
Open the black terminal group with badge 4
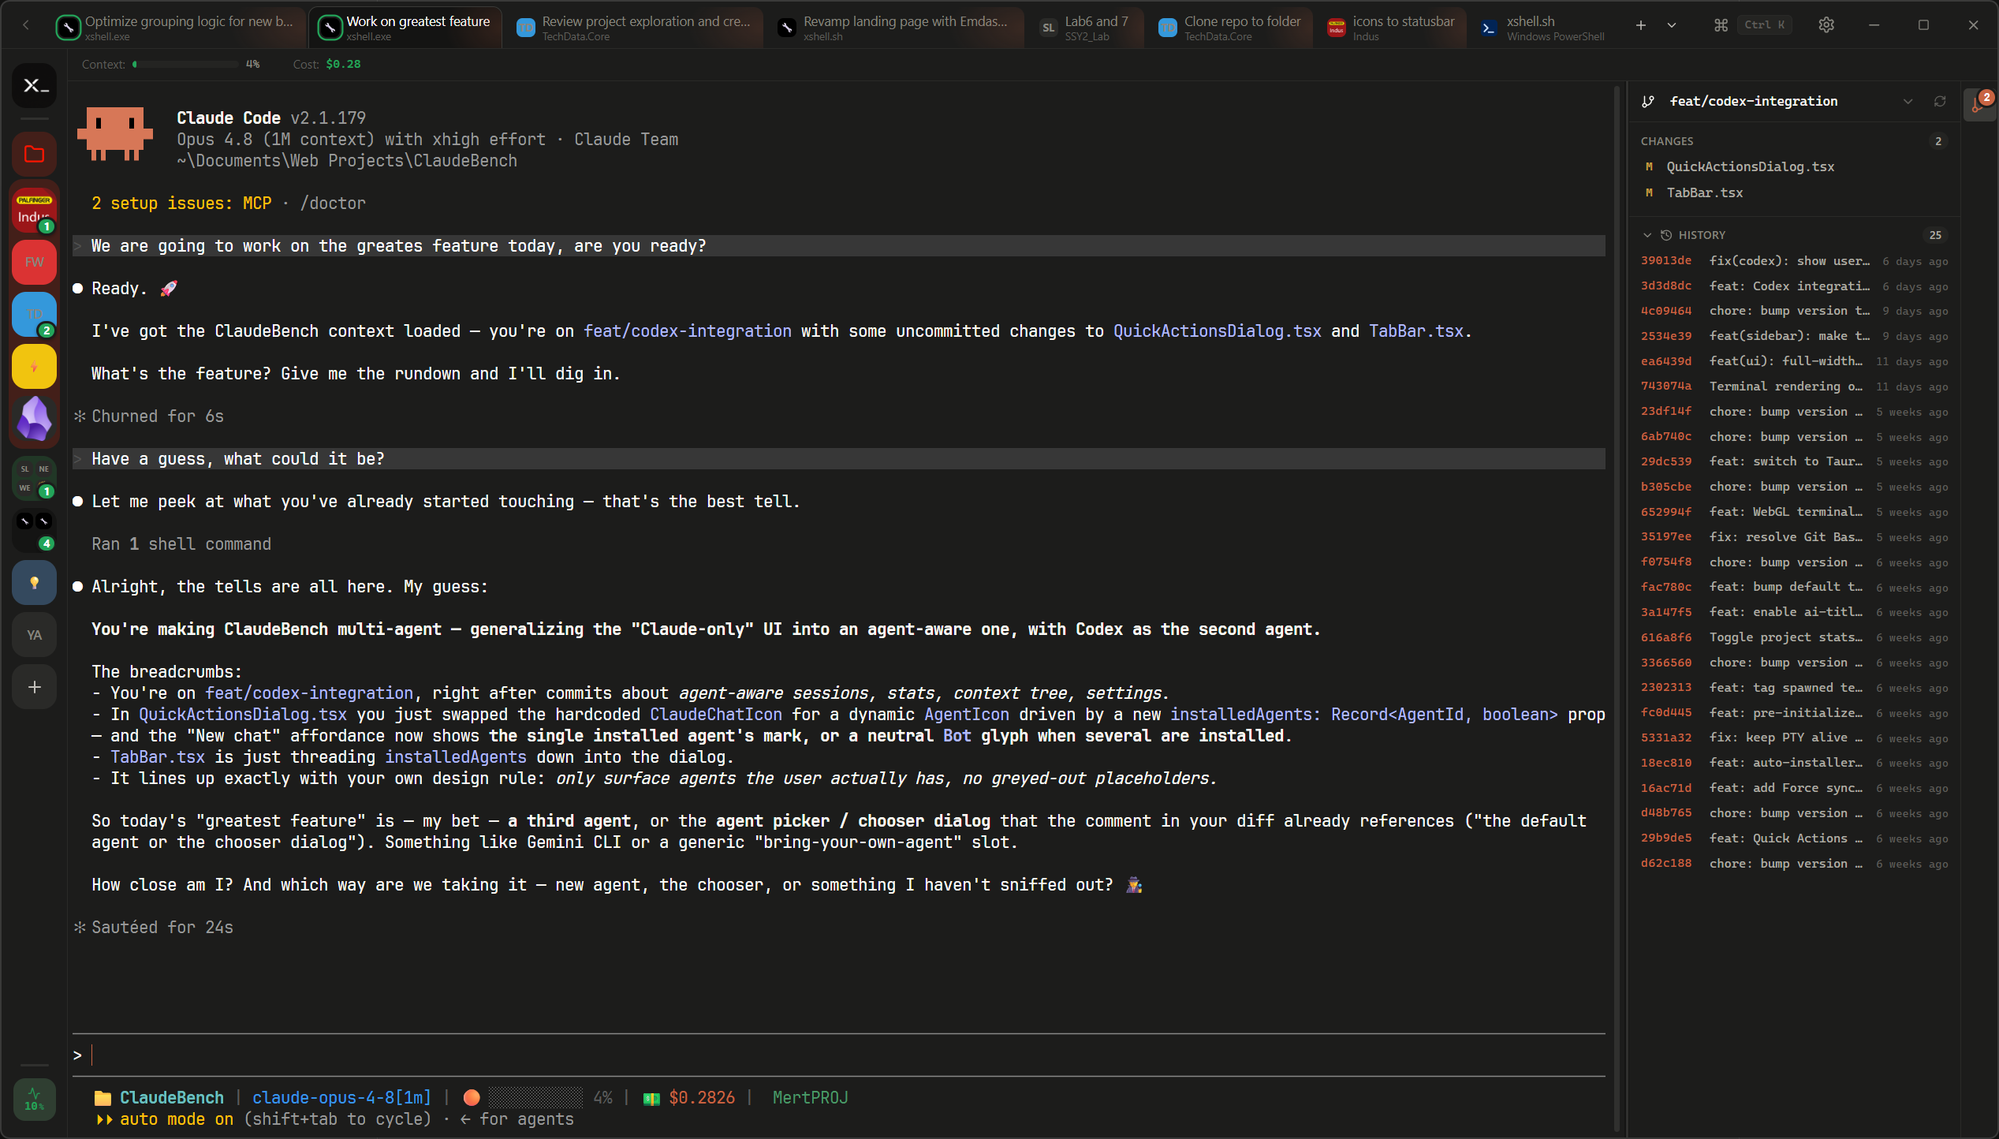click(34, 531)
